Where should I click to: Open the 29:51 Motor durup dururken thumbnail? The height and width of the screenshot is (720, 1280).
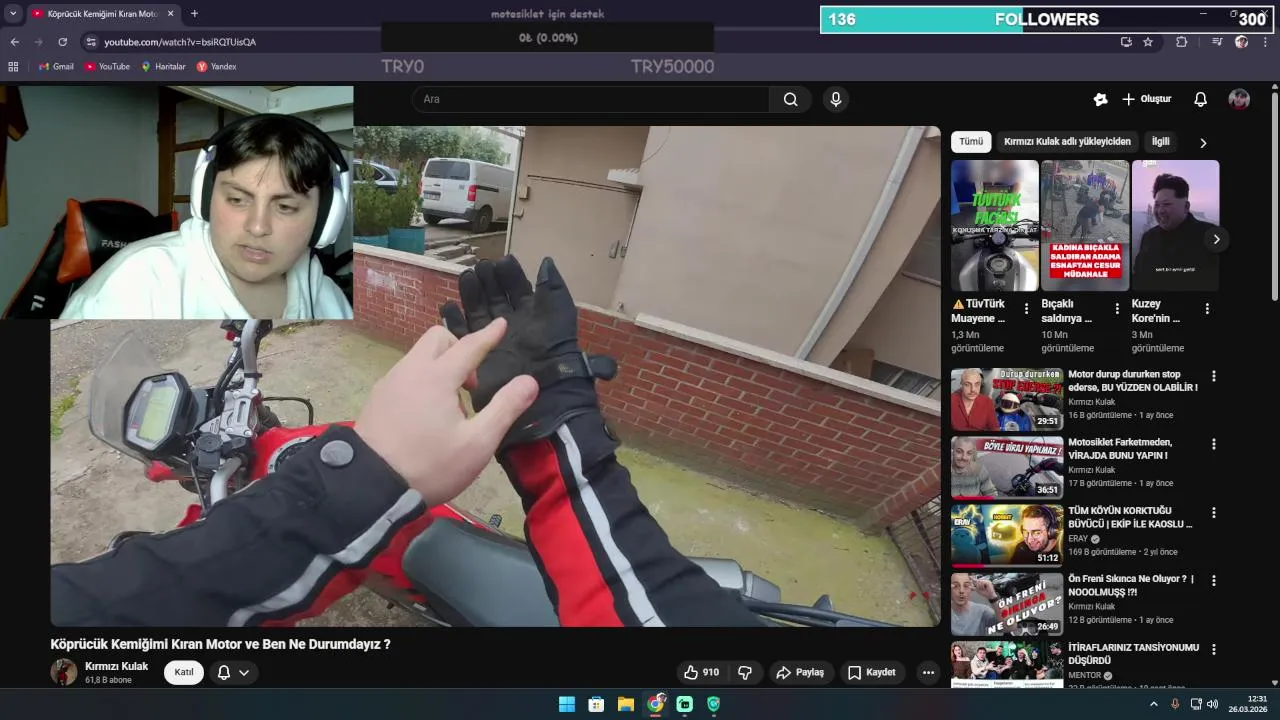tap(1007, 400)
